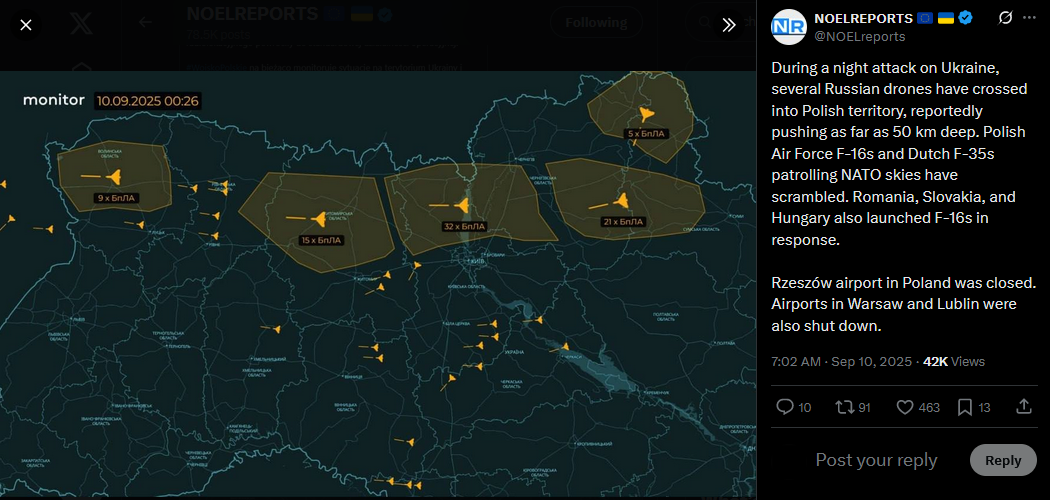Click the drone icon inside 5 x БпЛА zone

(646, 114)
